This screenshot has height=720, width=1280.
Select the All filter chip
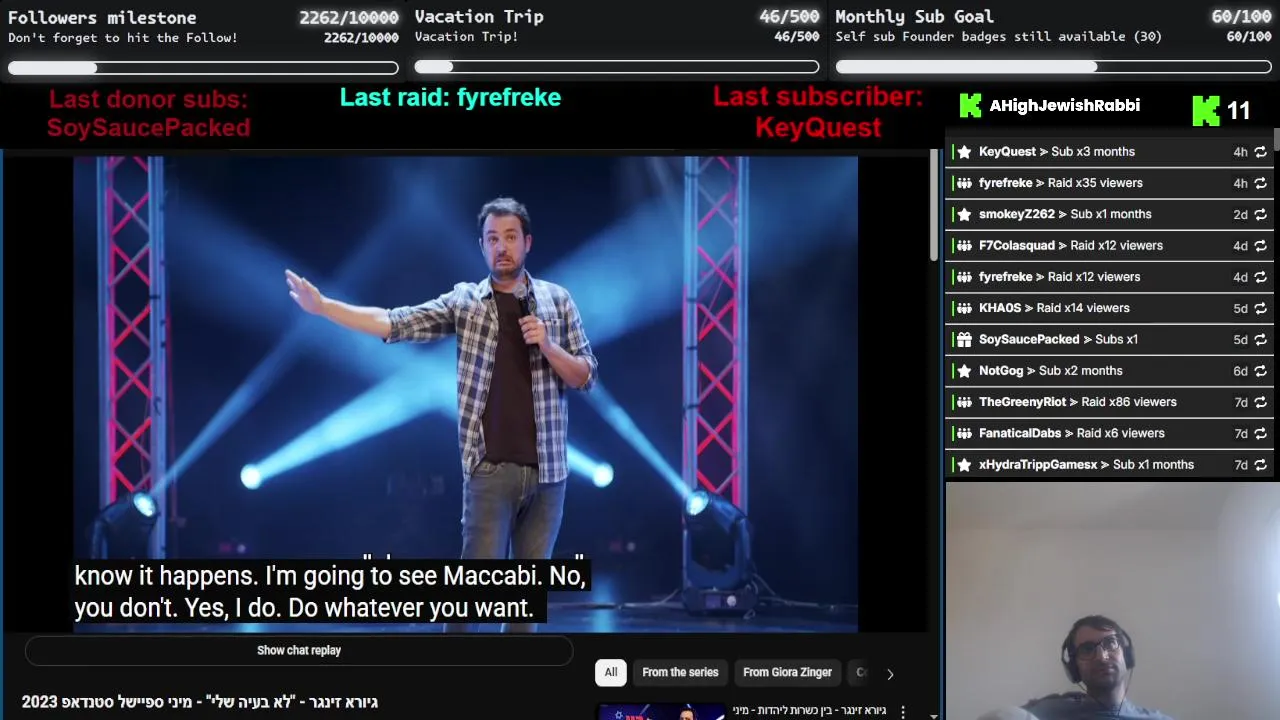[611, 673]
